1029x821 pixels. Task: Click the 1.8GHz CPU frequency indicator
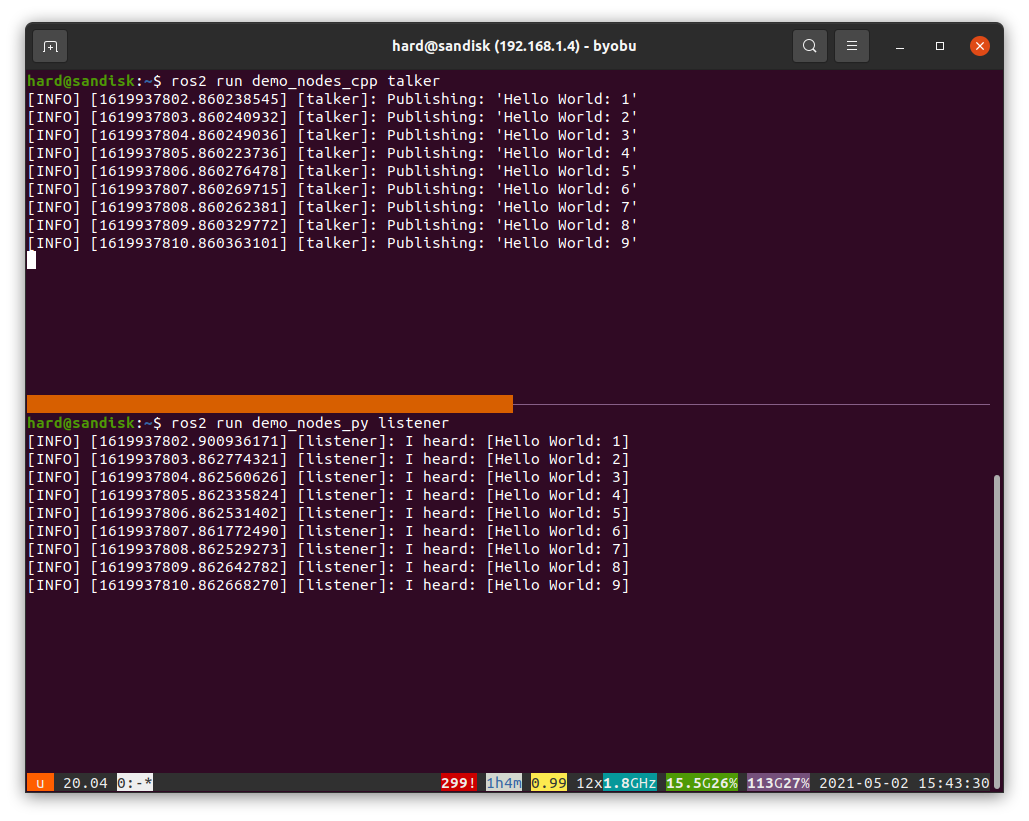(629, 783)
